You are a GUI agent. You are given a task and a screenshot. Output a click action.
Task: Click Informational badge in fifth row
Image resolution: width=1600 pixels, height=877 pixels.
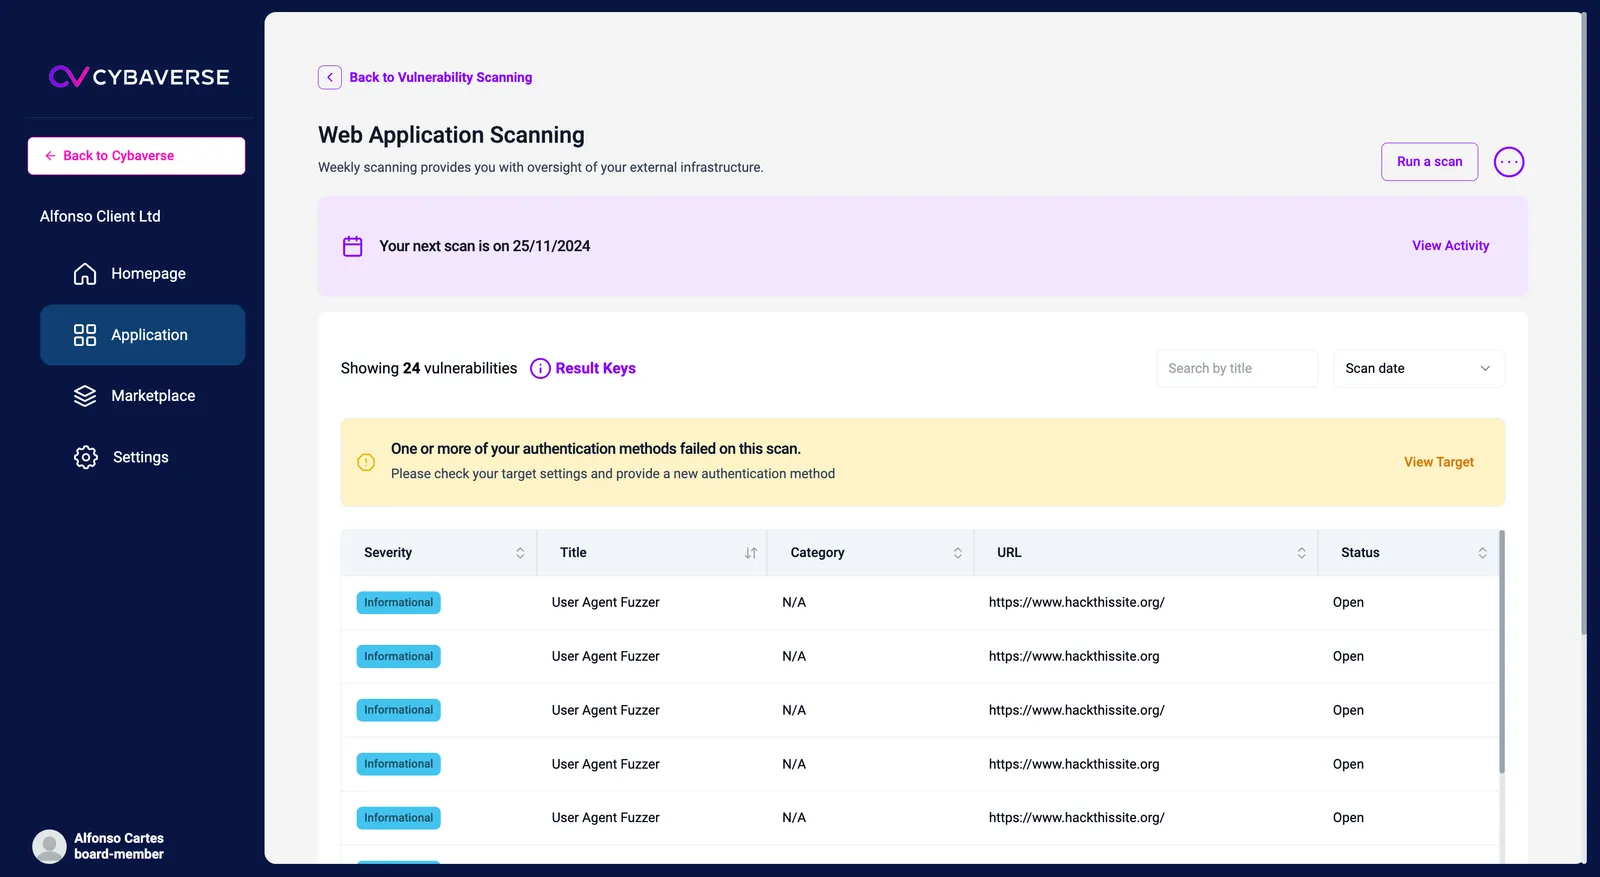tap(398, 818)
